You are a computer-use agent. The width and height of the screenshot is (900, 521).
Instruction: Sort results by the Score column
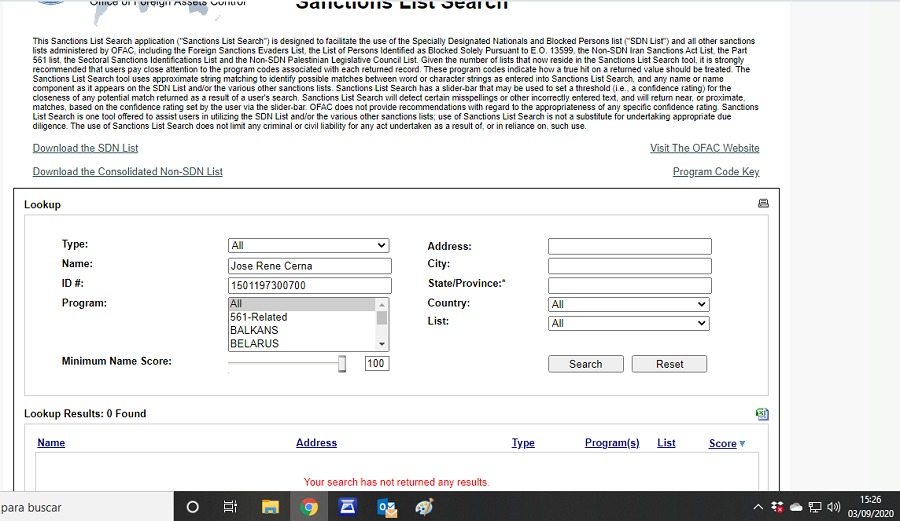tap(722, 443)
